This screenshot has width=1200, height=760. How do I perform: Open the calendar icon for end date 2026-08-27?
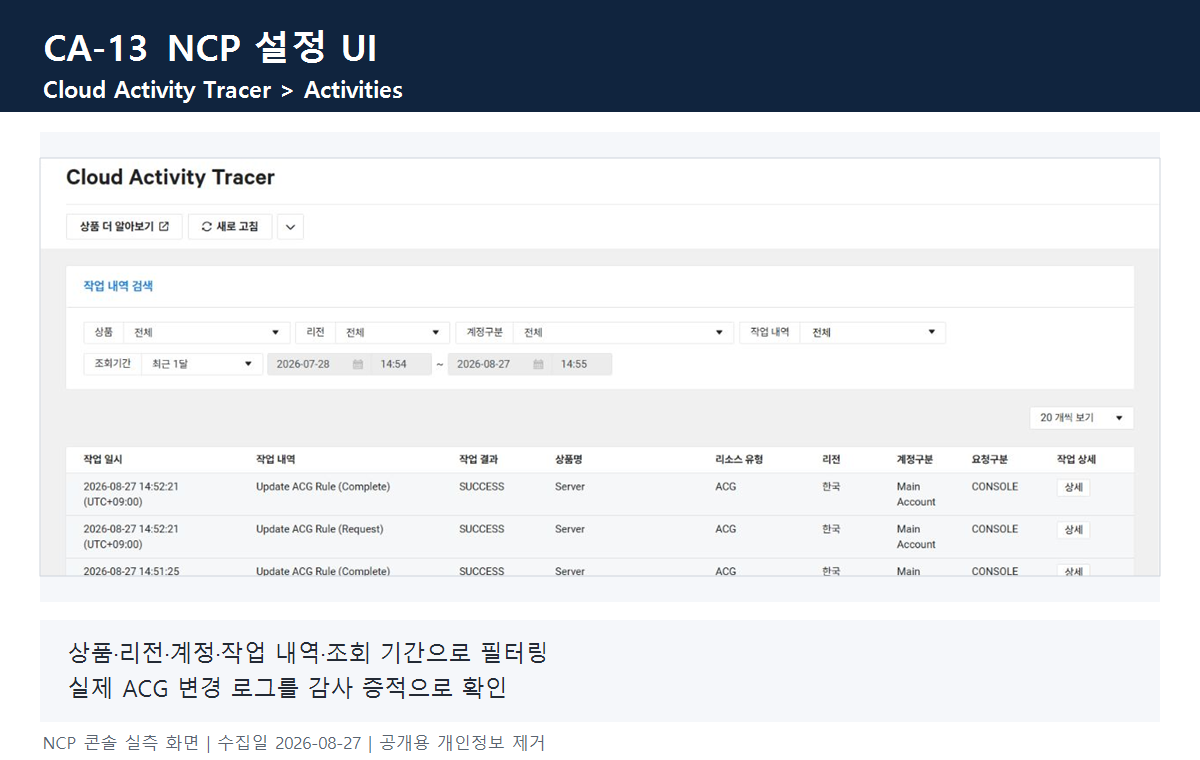(x=538, y=364)
